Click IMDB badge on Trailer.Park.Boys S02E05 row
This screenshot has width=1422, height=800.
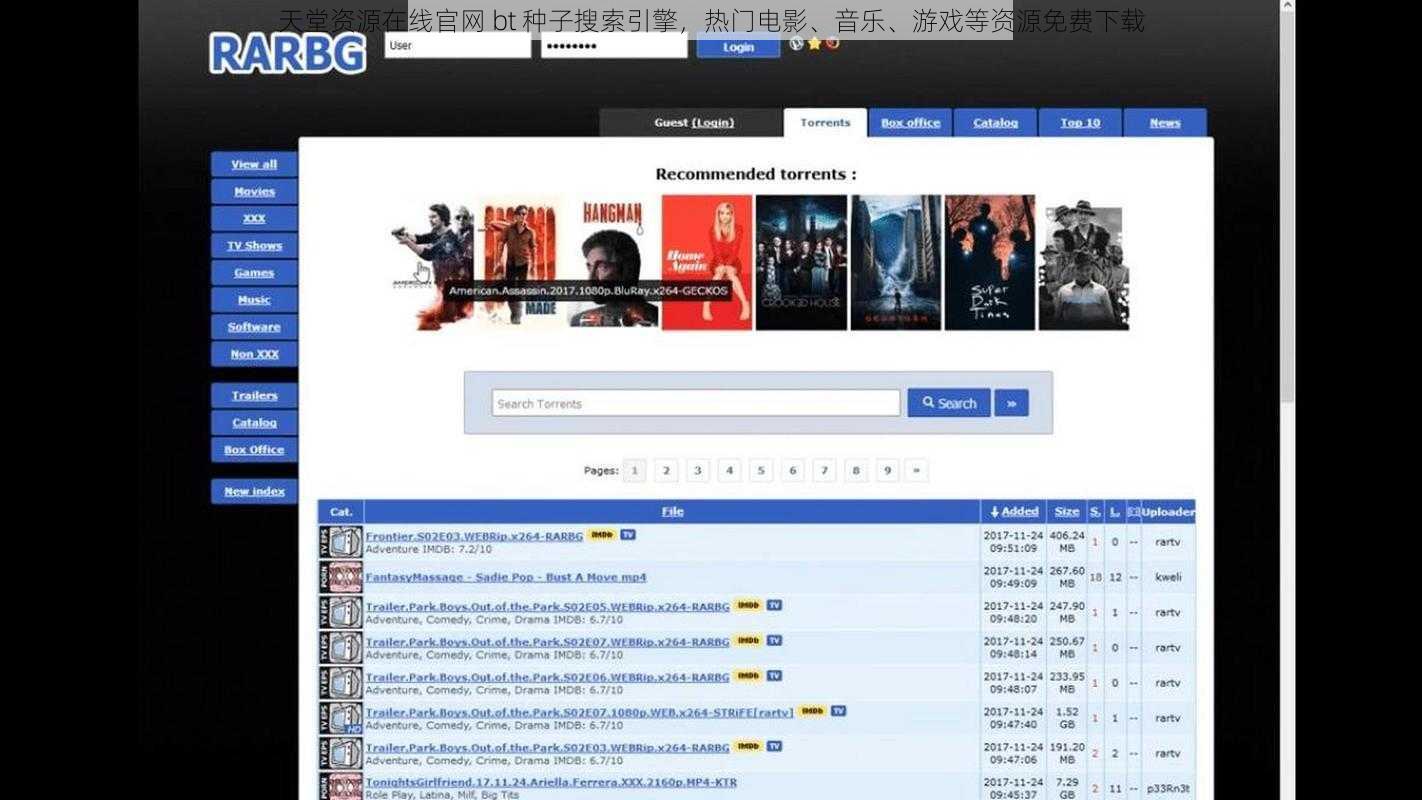pyautogui.click(x=747, y=605)
